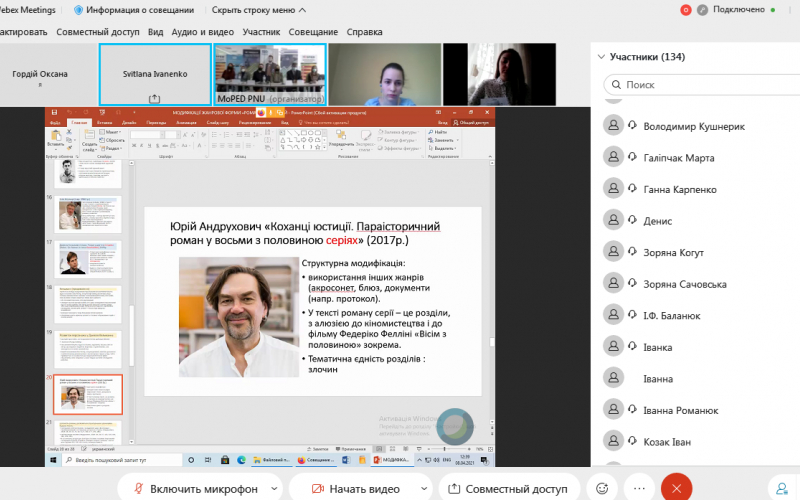The width and height of the screenshot is (800, 500).
Task: Click the avatar icon of Іванна
Action: pyautogui.click(x=613, y=378)
